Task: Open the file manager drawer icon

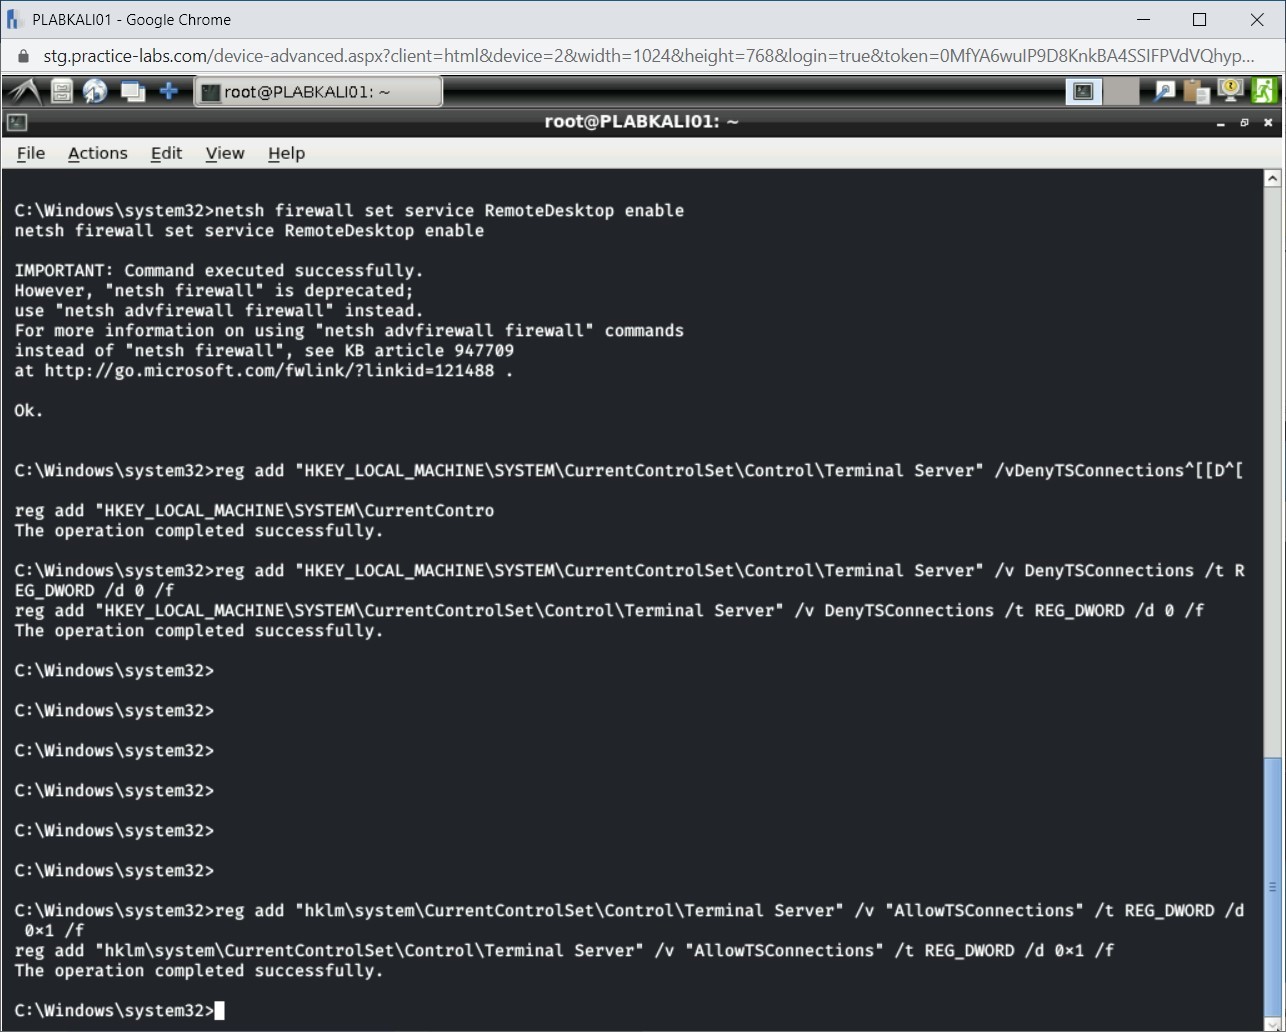Action: [62, 92]
